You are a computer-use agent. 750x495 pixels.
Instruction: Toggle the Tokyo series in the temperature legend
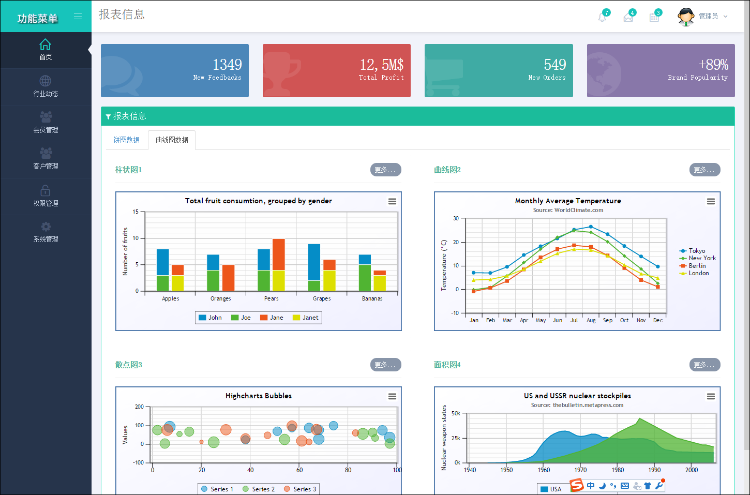(694, 250)
